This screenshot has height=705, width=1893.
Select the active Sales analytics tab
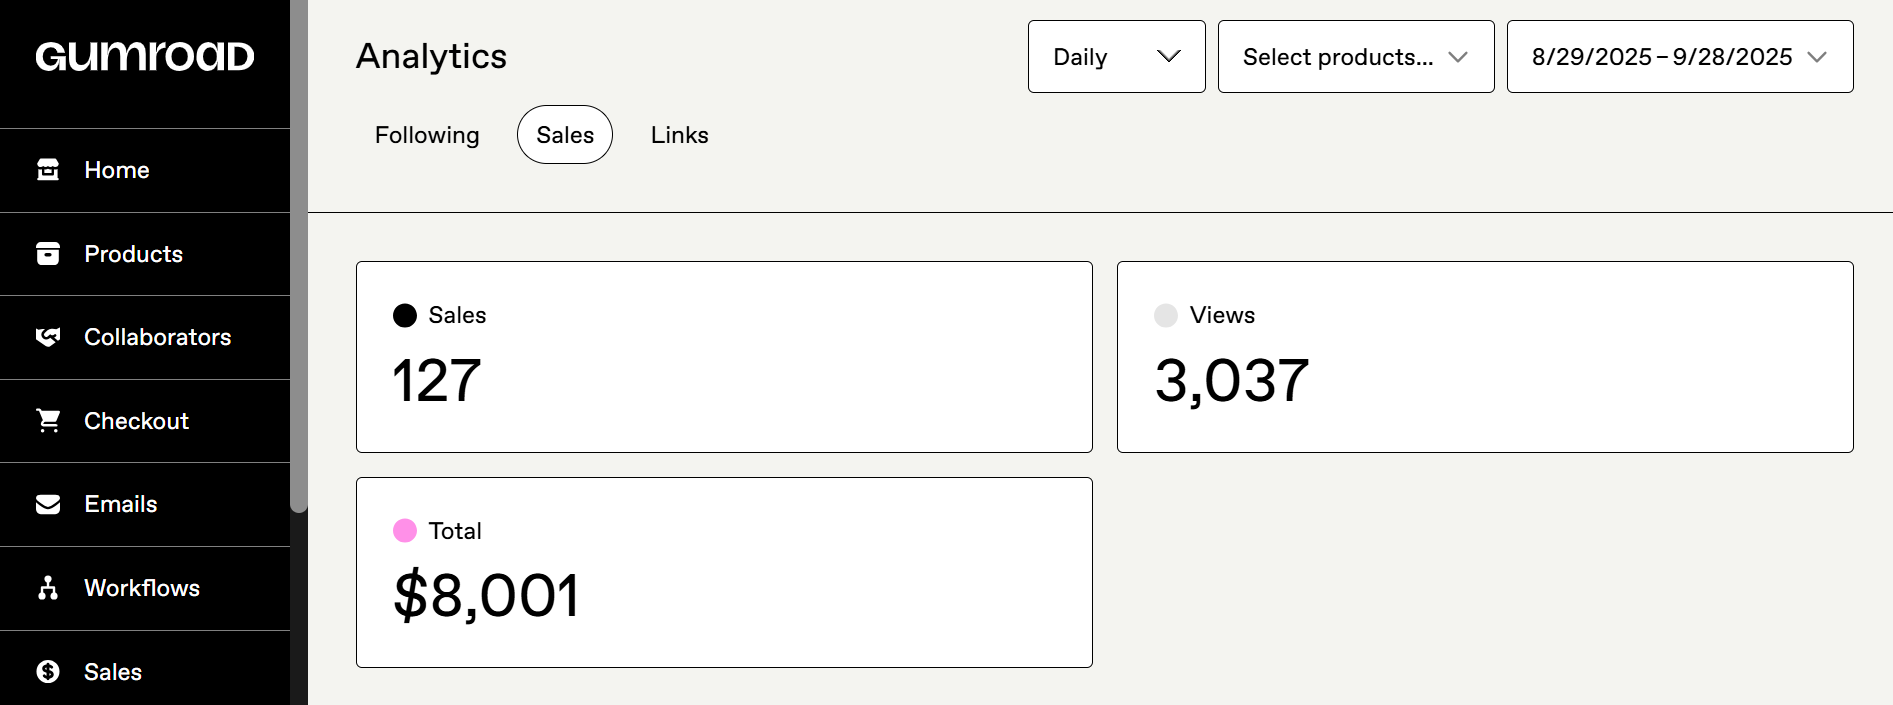(x=565, y=135)
